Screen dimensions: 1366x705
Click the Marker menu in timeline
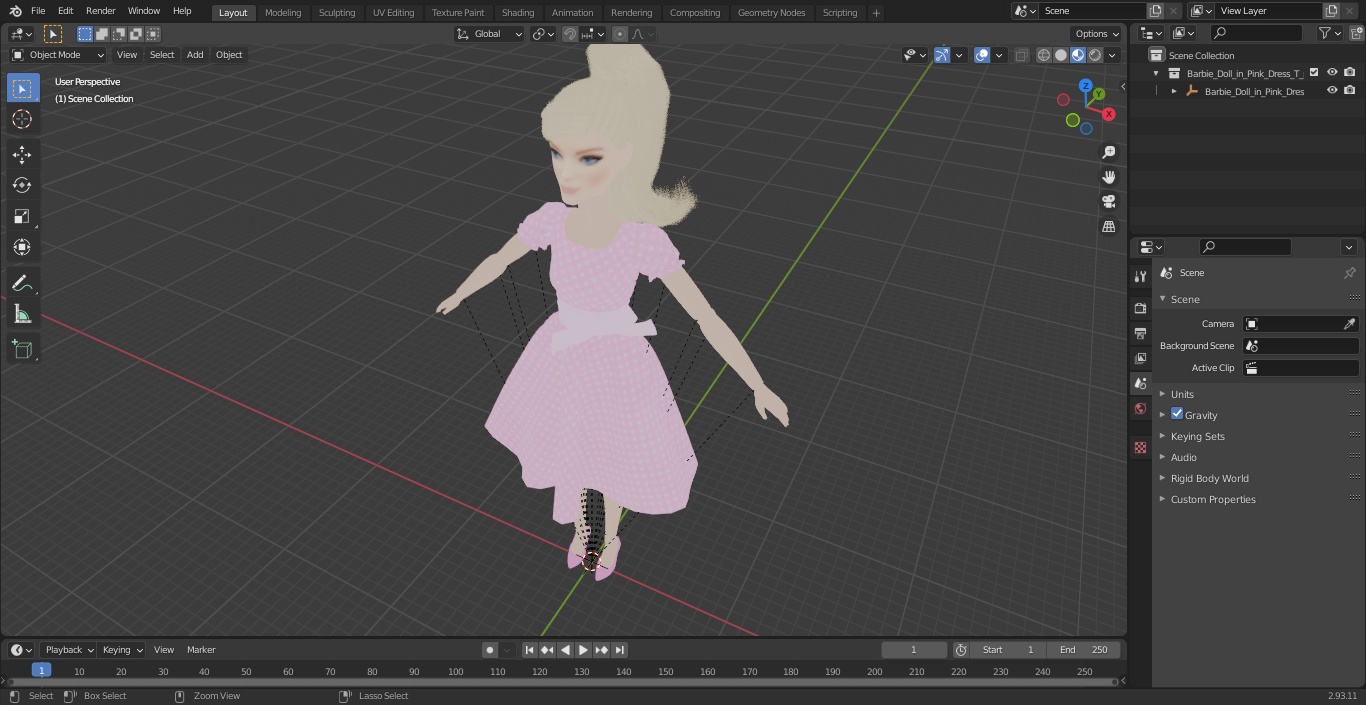click(201, 650)
